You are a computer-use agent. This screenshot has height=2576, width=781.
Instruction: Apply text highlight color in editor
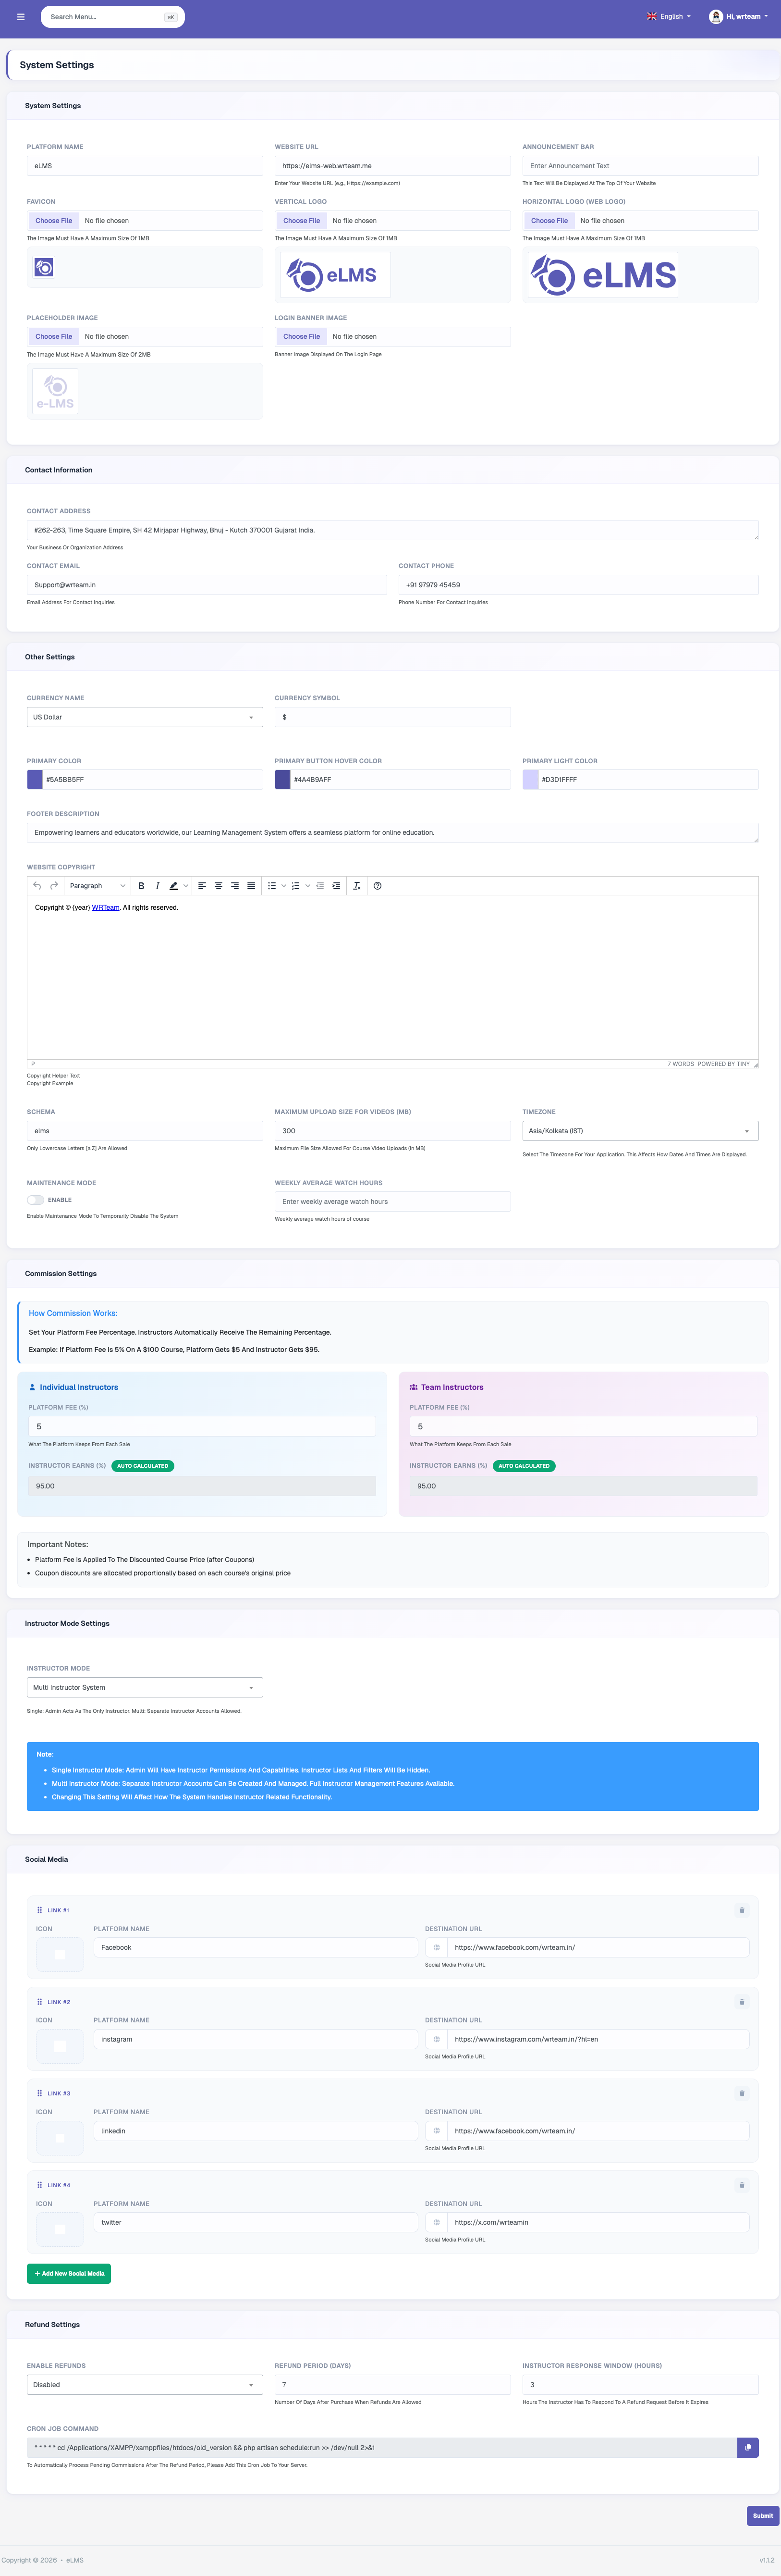pos(174,886)
